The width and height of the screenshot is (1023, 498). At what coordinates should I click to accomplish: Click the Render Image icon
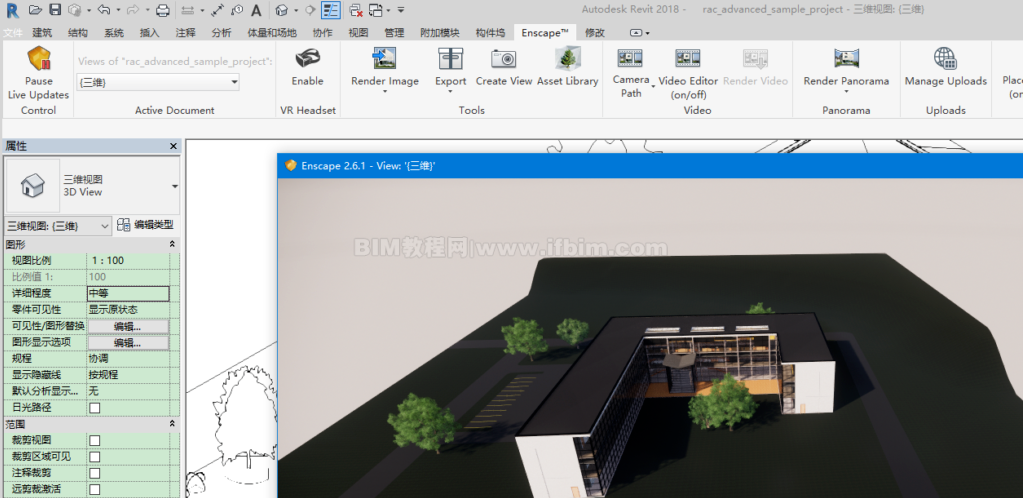click(385, 59)
